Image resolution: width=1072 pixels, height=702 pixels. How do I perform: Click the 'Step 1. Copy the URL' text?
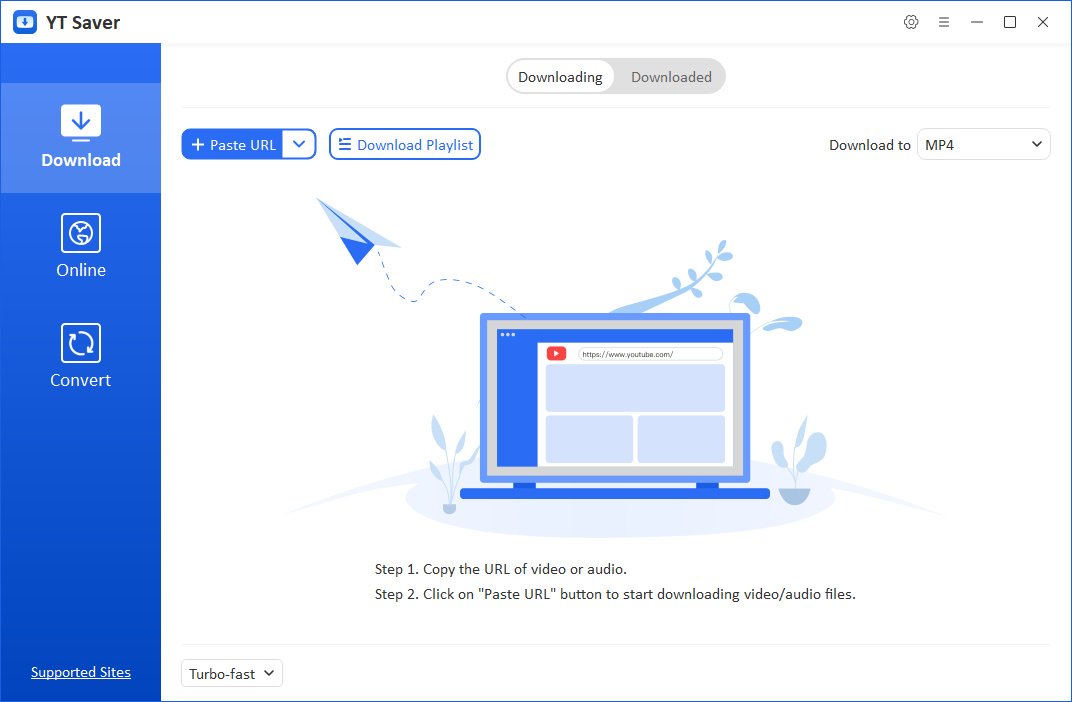pyautogui.click(x=500, y=569)
